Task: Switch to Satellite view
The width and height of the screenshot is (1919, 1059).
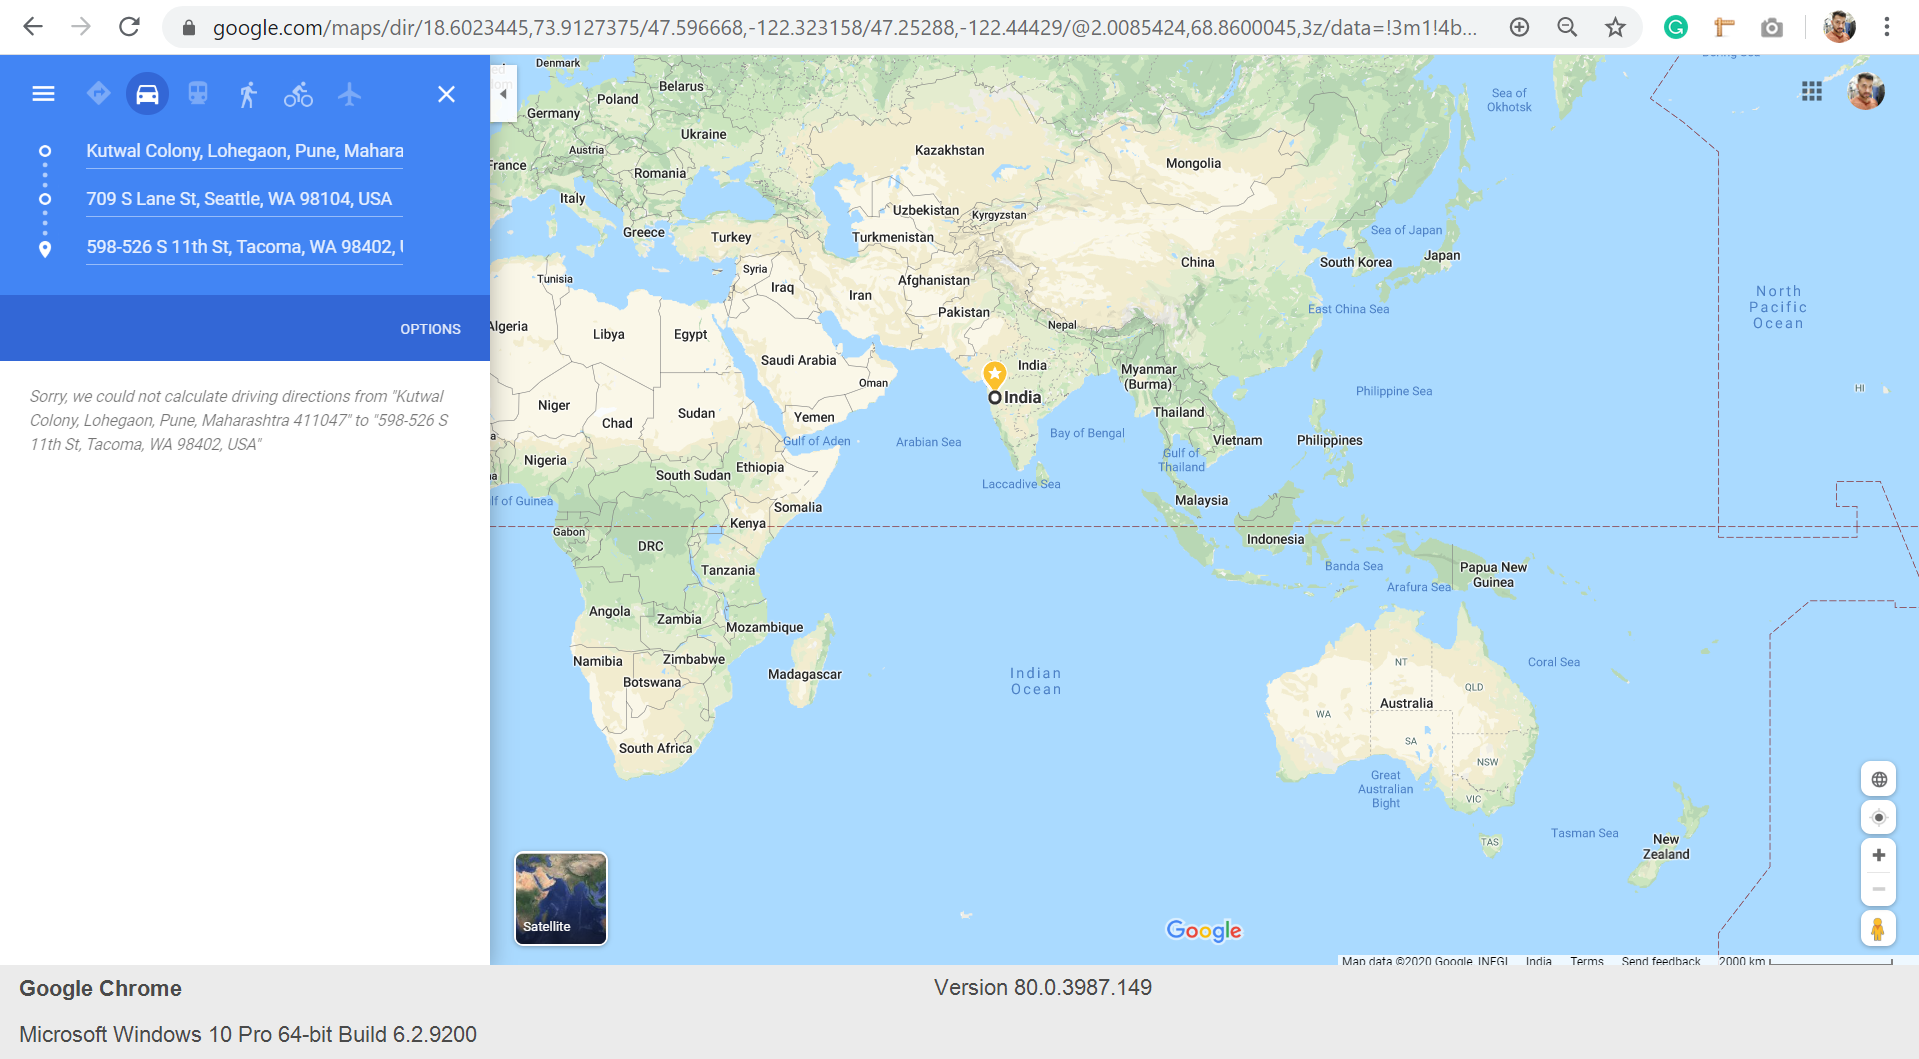Action: [x=560, y=898]
